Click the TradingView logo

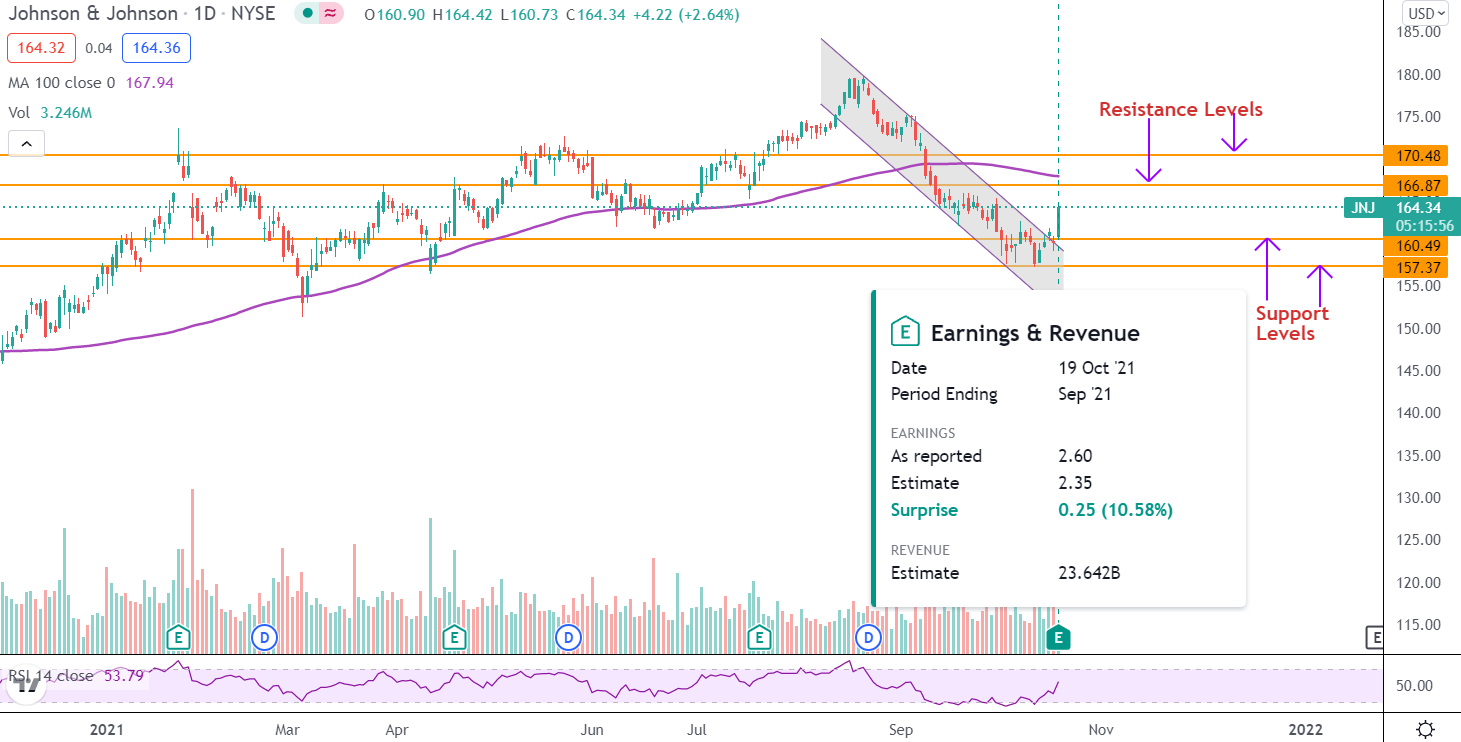tap(27, 684)
